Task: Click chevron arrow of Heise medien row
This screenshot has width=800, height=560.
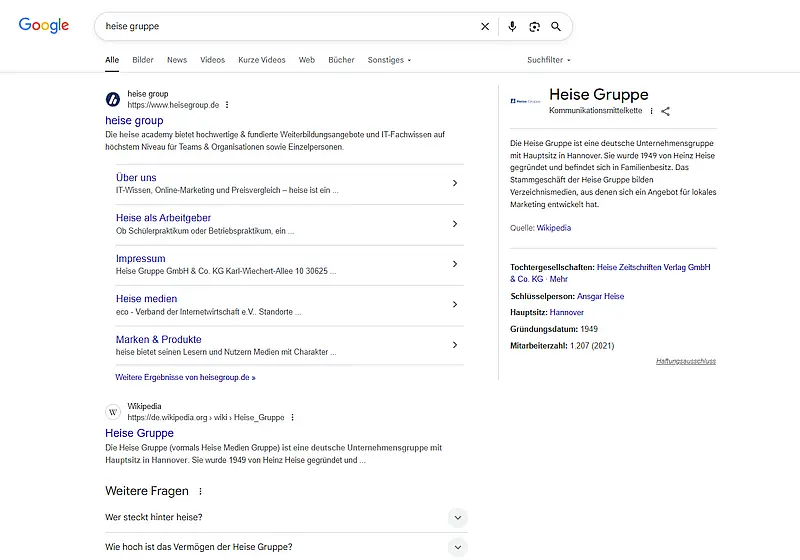Action: [455, 304]
